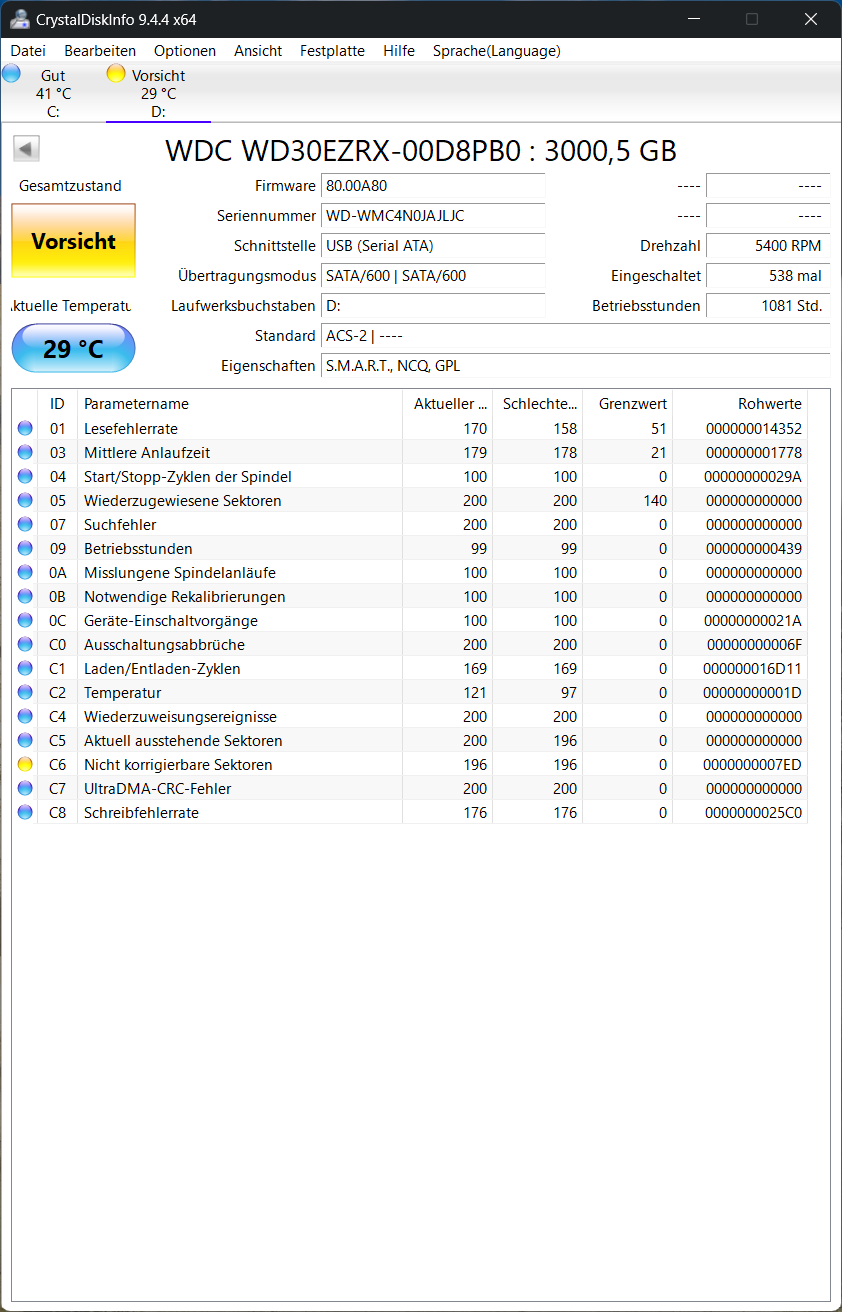Image resolution: width=842 pixels, height=1312 pixels.
Task: Click raw value 000000014352
Action: (x=753, y=429)
